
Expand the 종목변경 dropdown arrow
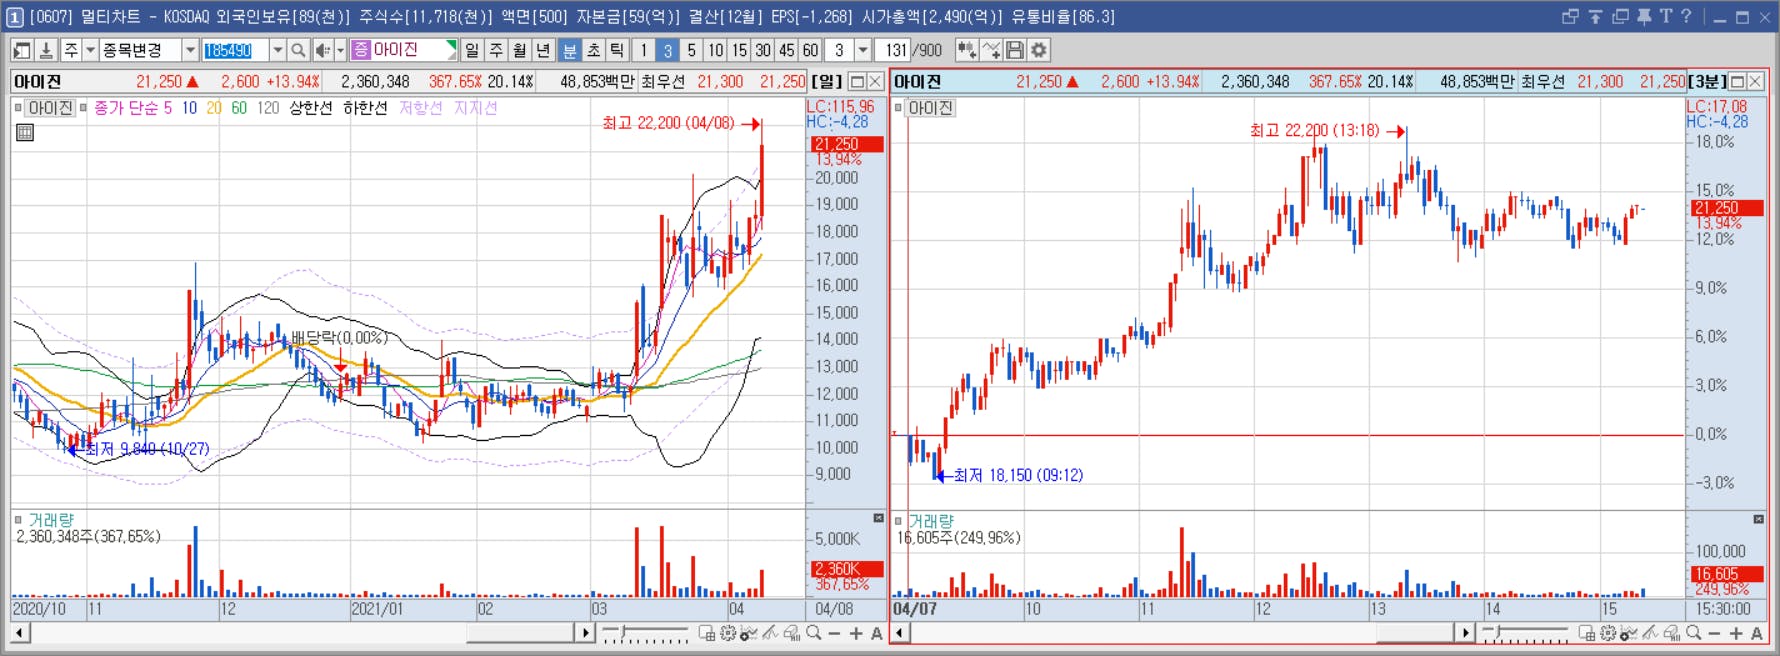190,50
